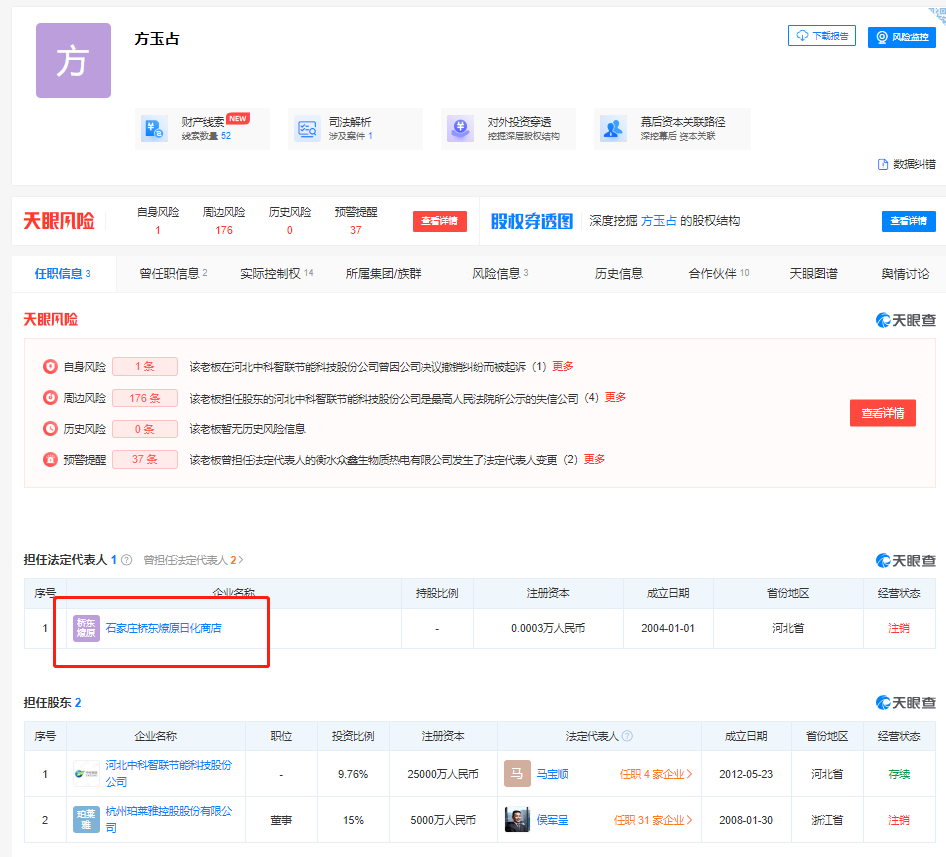This screenshot has width=946, height=857.
Task: Open the 幕后资本关联路径 icon
Action: pyautogui.click(x=613, y=129)
